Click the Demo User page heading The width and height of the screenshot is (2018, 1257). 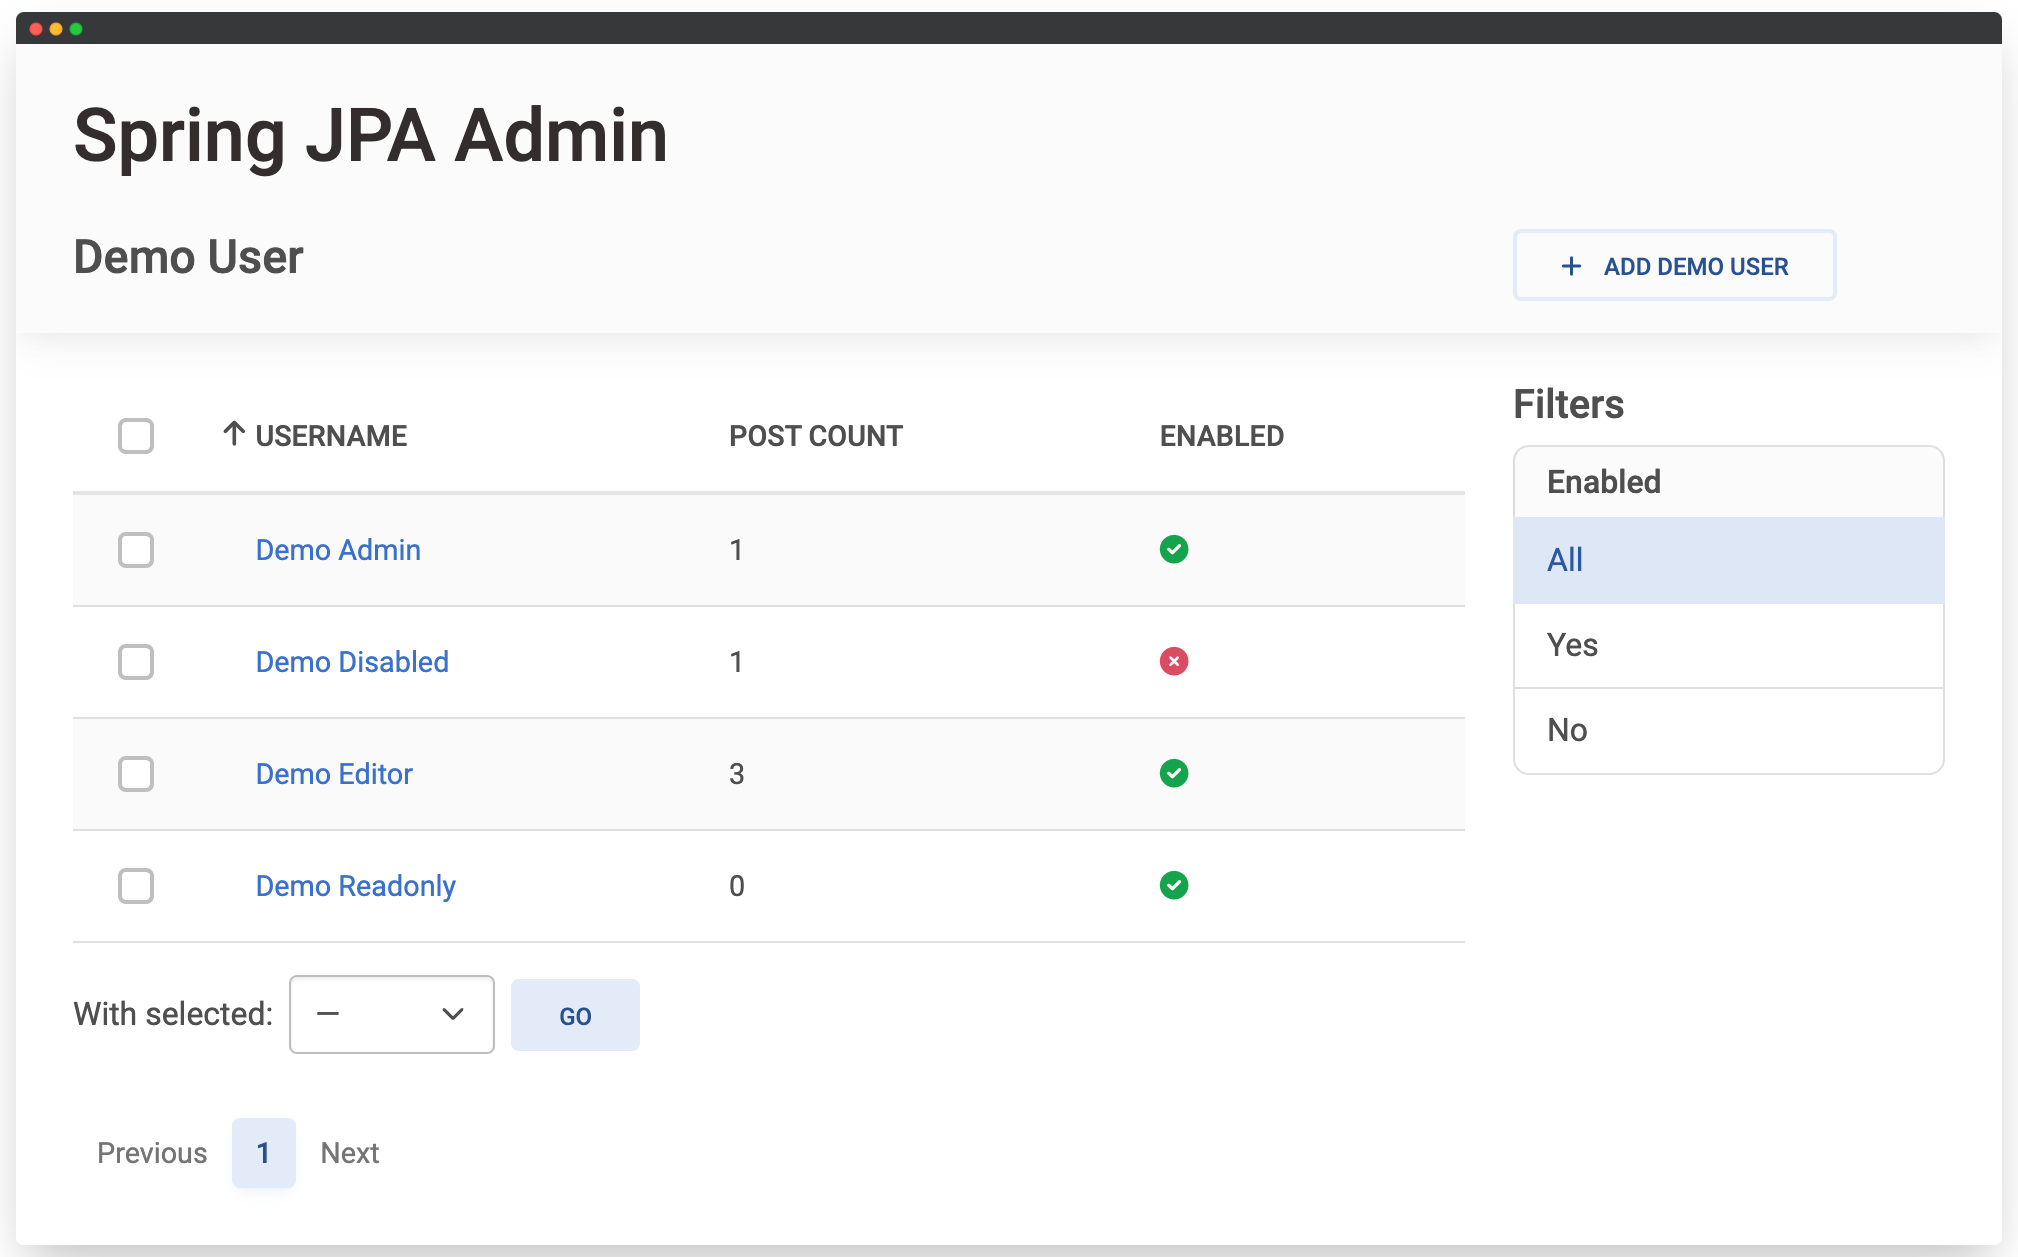click(189, 257)
